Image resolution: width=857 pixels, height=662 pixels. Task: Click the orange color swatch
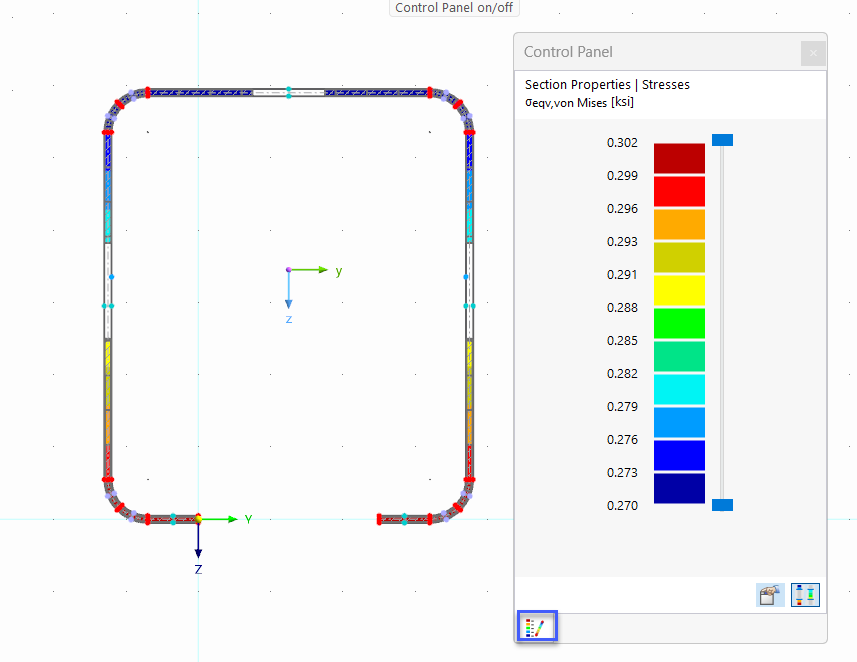point(679,224)
